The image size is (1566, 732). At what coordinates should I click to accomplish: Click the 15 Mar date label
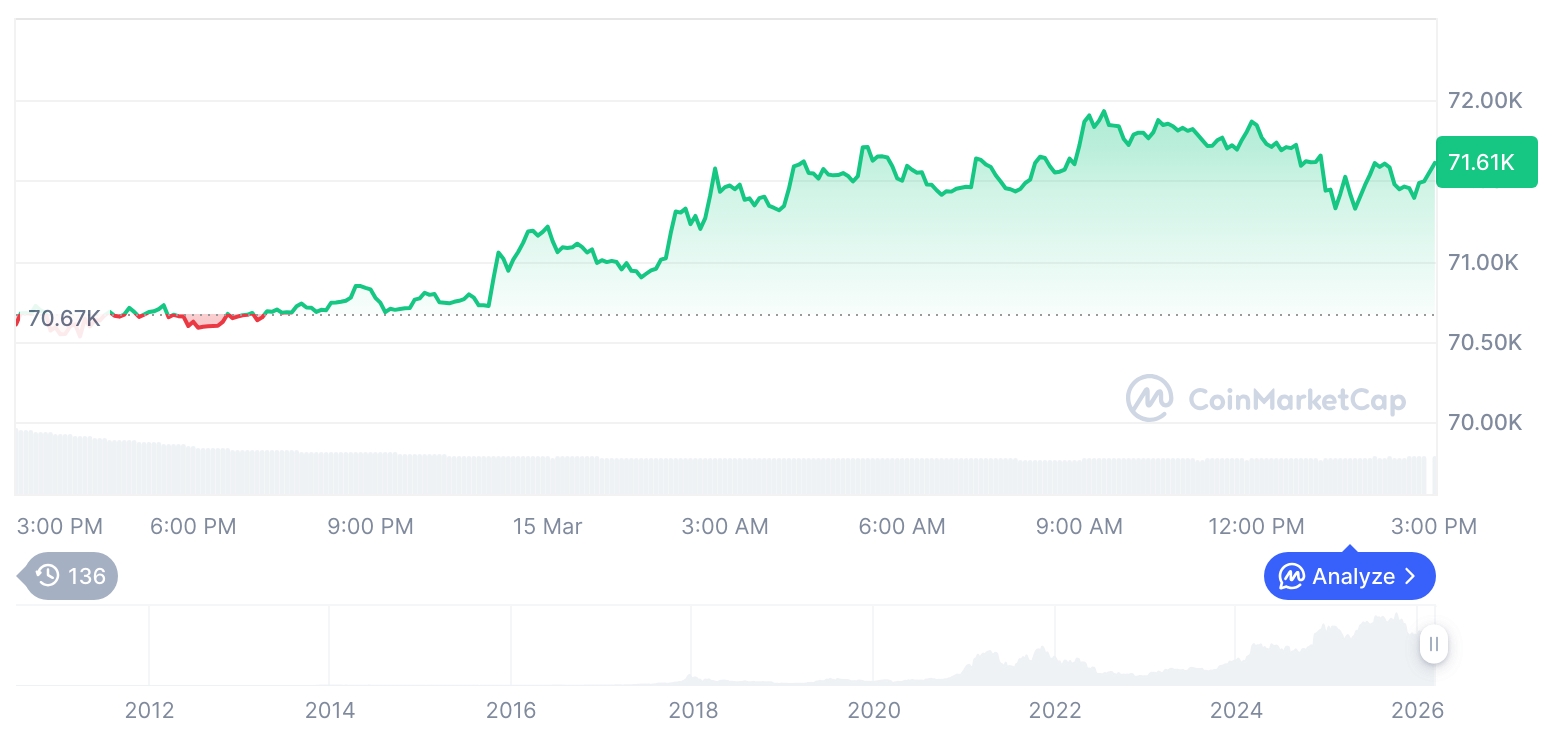[547, 526]
